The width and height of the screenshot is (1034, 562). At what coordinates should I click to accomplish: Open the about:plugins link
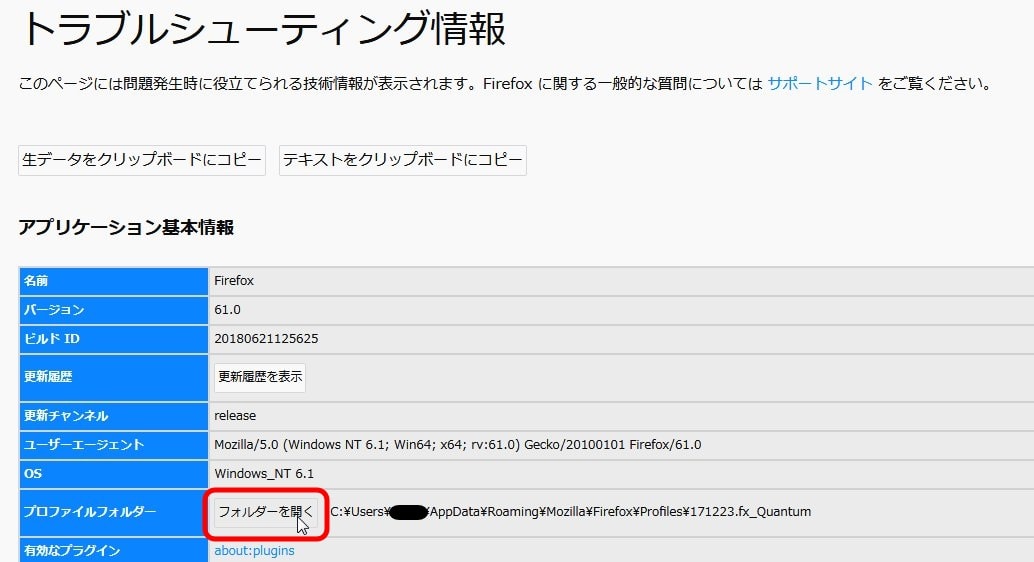(x=254, y=550)
